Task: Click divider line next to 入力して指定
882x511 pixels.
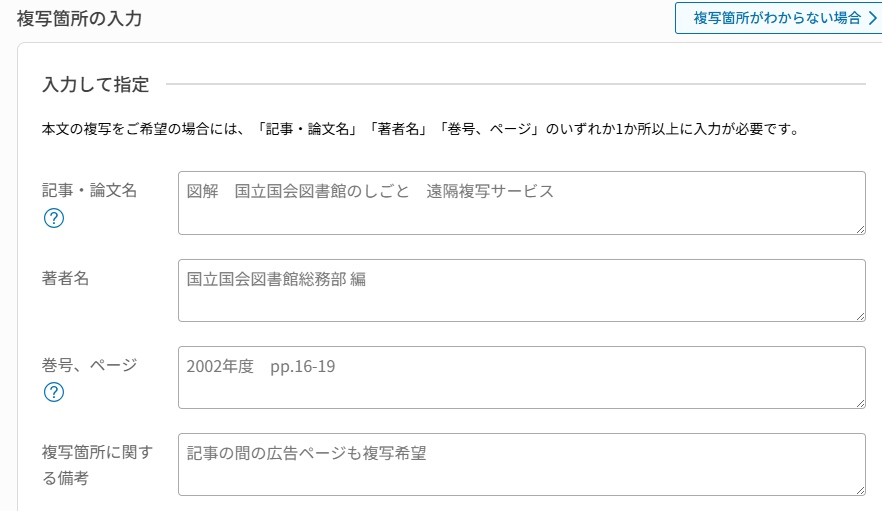Action: pyautogui.click(x=516, y=84)
